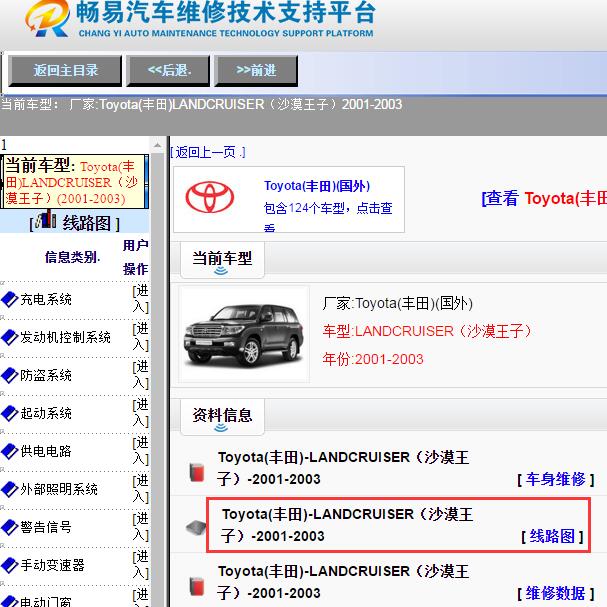Viewport: 607px width, 607px height.
Task: Select the 警告信号 entry
Action: click(46, 527)
